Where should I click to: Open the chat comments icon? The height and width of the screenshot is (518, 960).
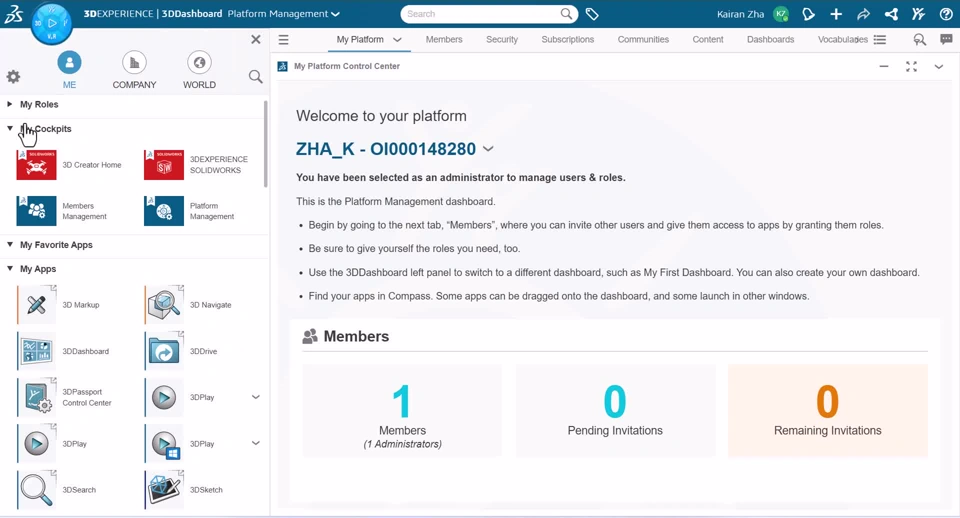pyautogui.click(x=947, y=40)
